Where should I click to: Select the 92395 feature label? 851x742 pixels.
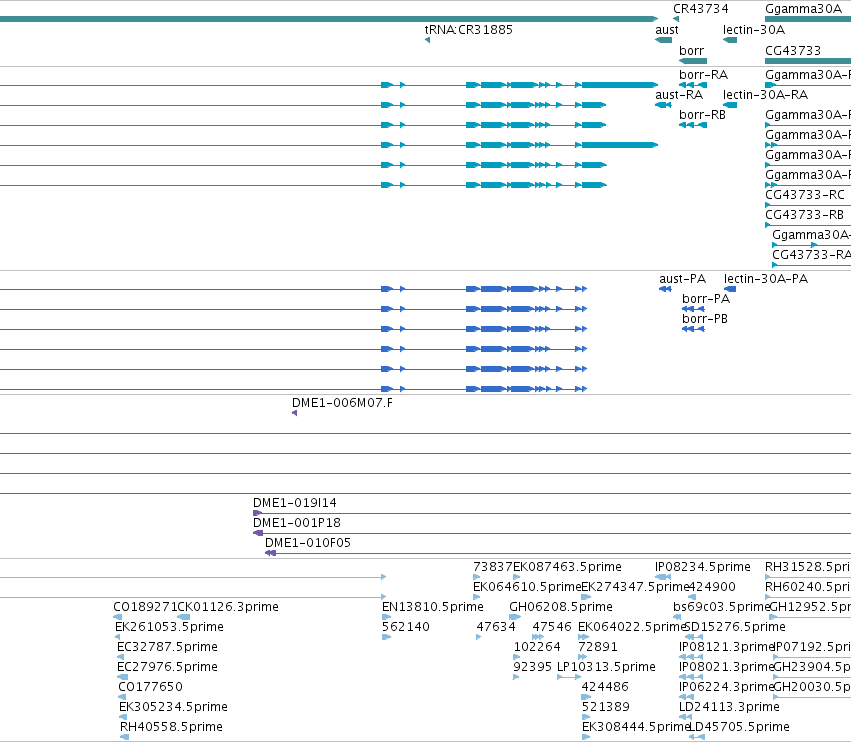(532, 667)
